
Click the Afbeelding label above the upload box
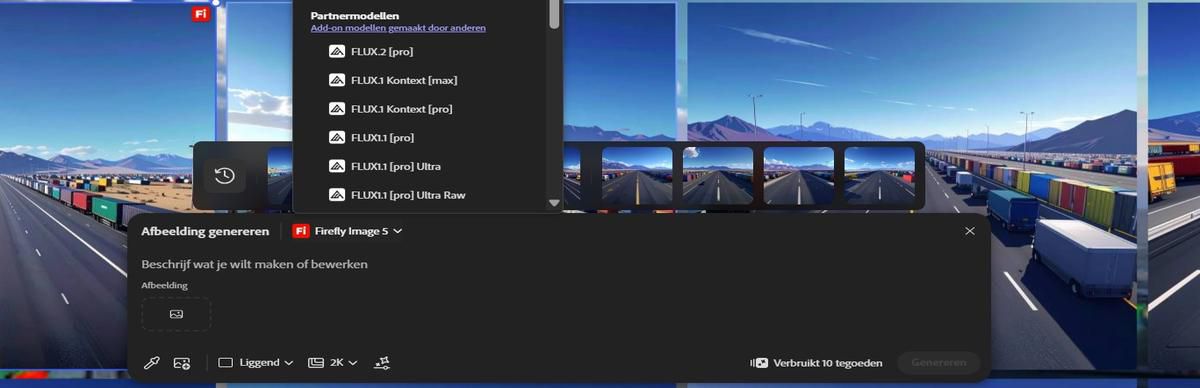pos(164,285)
